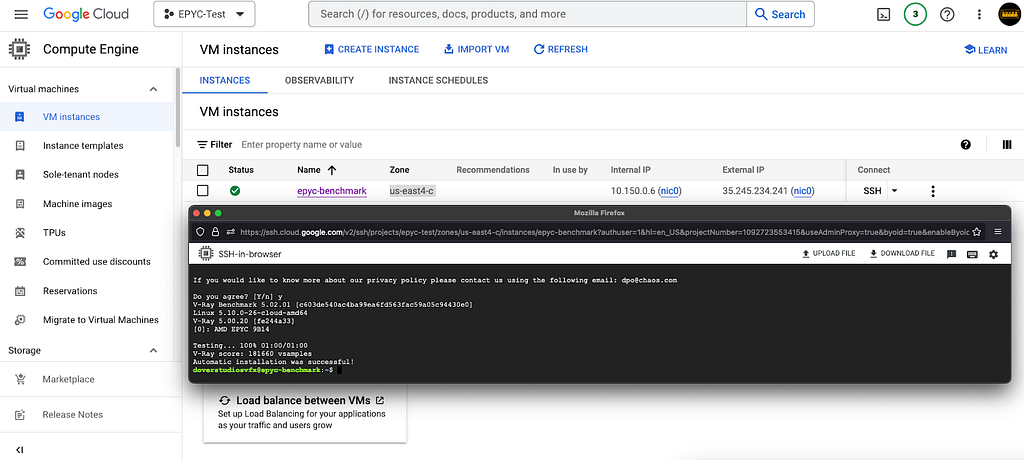Bookmark page with the Firefox star icon
Screen dimensions: 1024x460
[977, 231]
